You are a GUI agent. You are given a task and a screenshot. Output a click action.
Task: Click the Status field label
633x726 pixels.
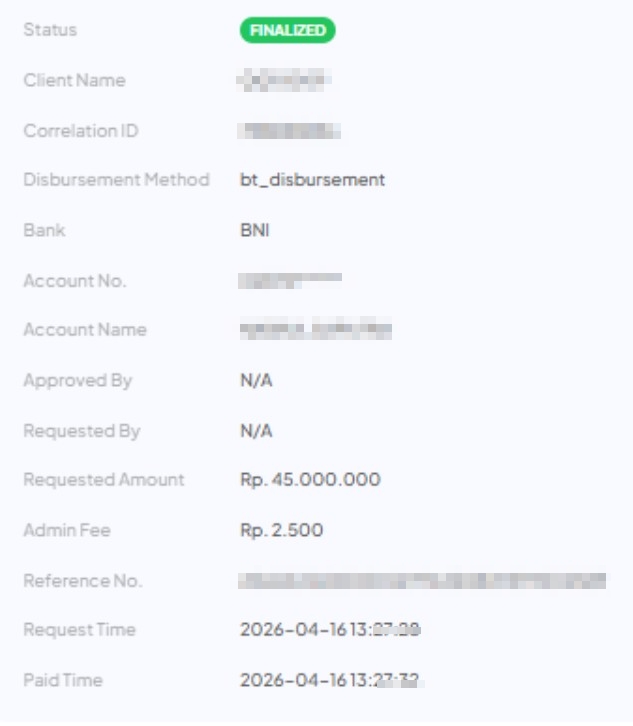point(50,30)
